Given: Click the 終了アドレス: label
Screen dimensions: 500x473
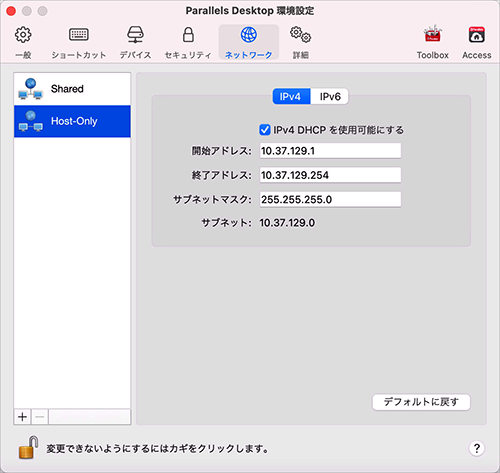Looking at the screenshot, I should [221, 175].
